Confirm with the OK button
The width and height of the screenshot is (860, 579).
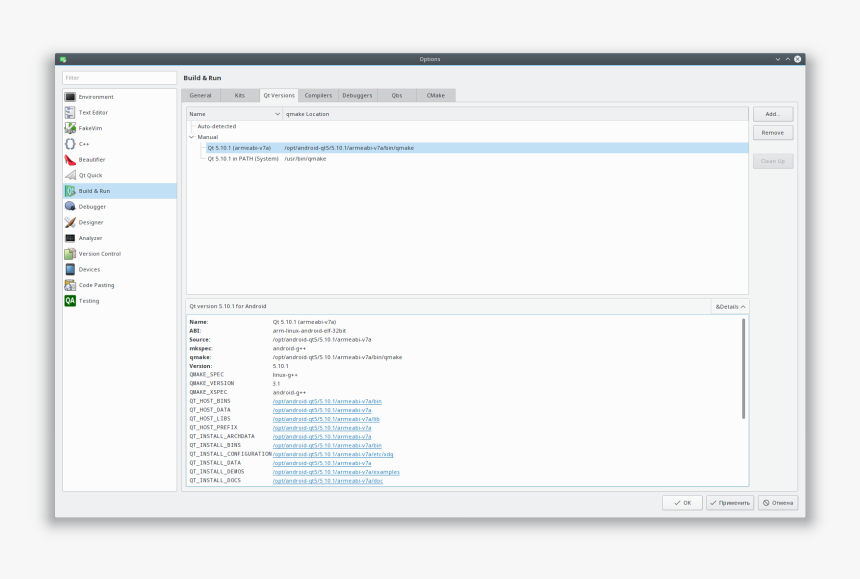coord(682,503)
